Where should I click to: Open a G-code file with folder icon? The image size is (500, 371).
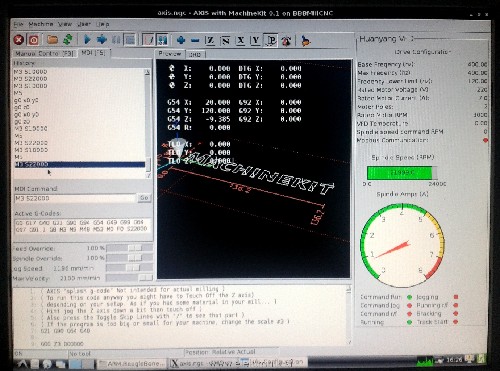52,40
